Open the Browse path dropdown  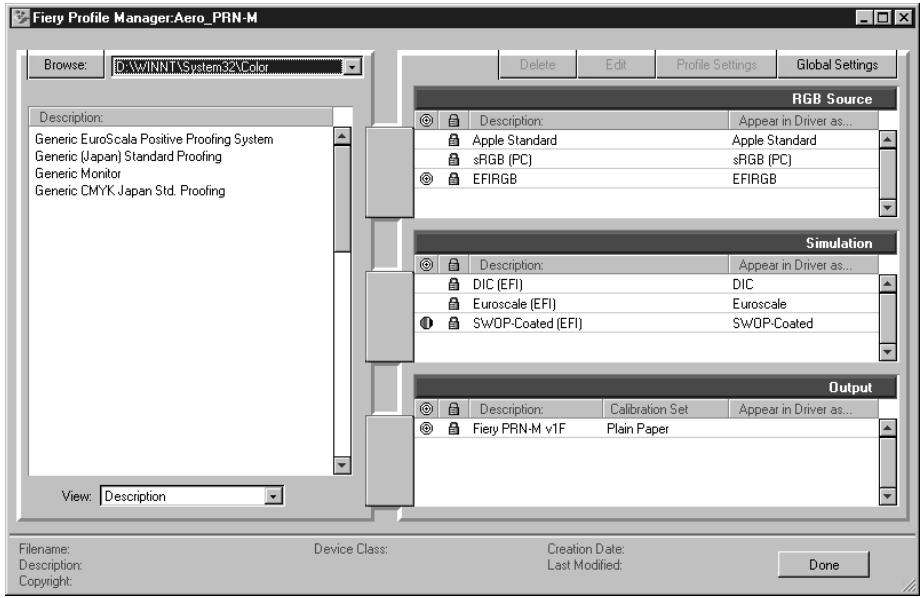(351, 67)
